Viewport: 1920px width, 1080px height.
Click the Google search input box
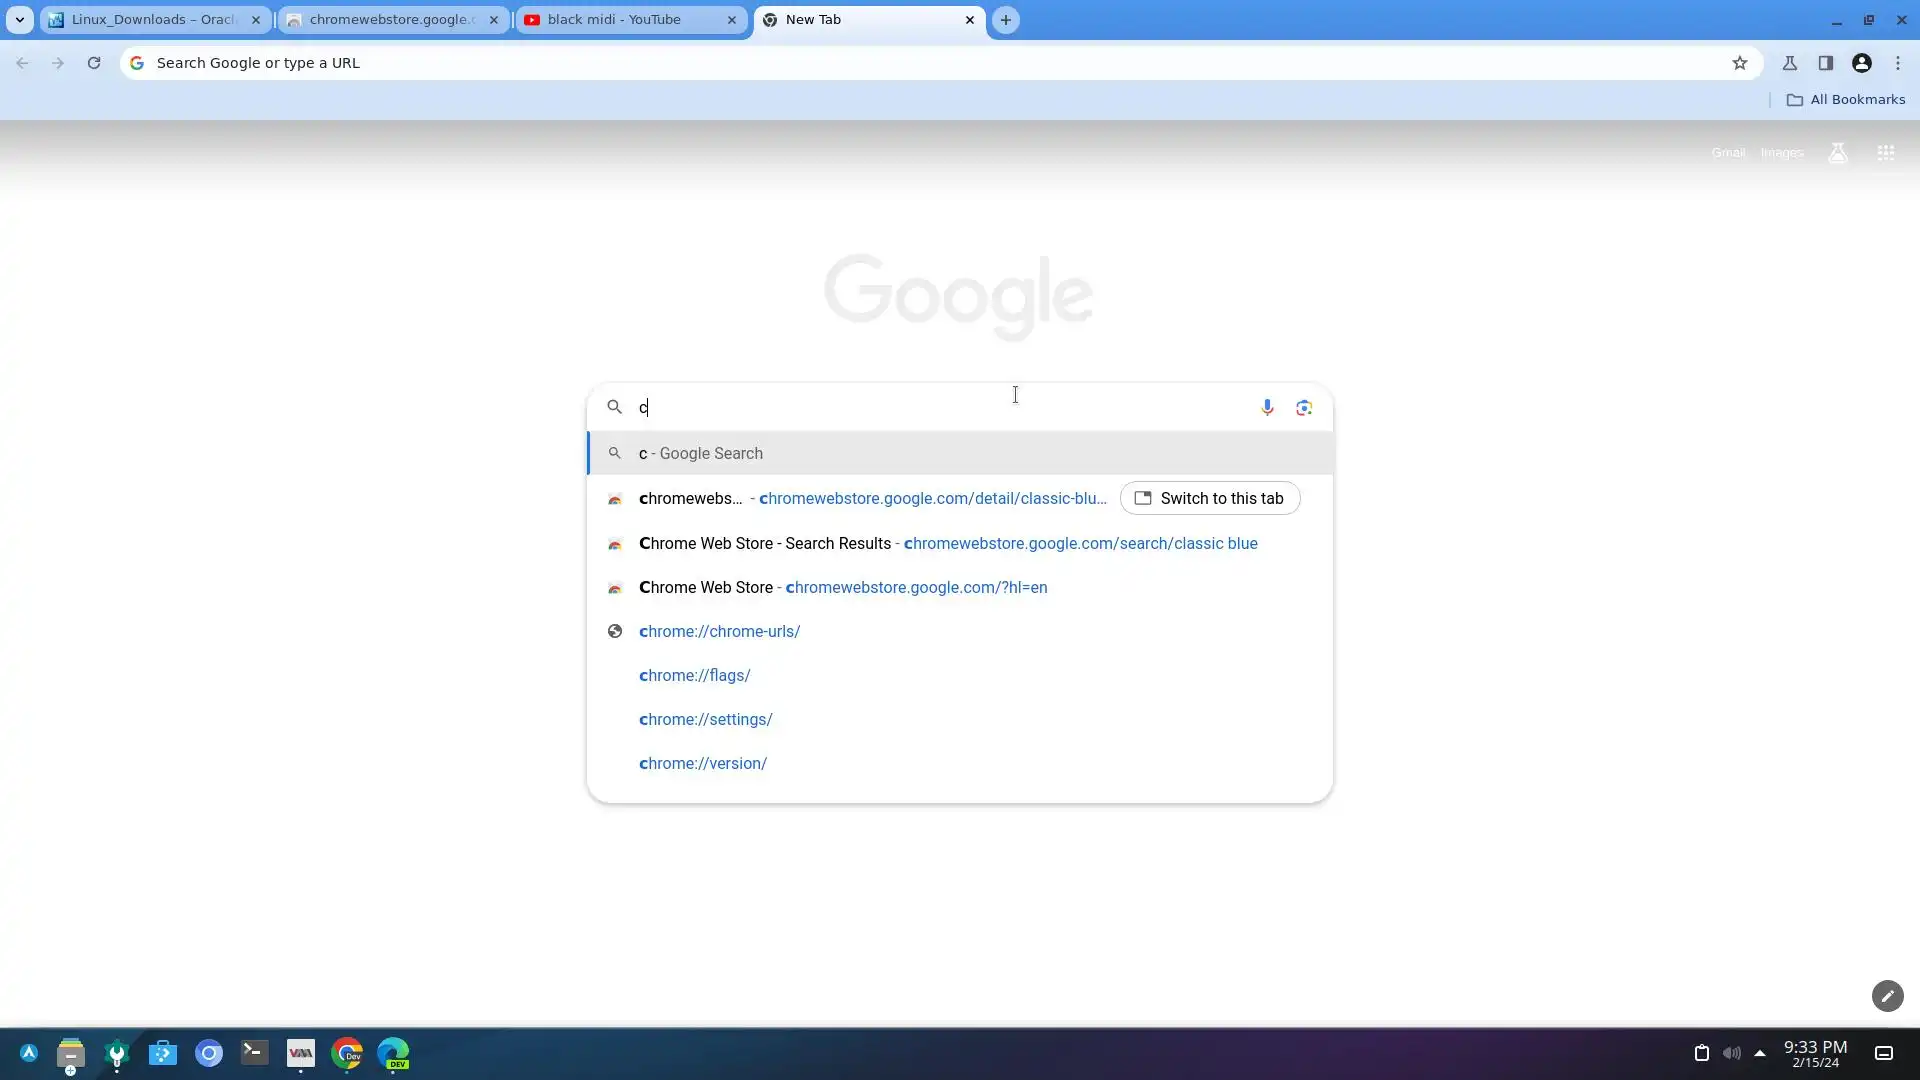tap(940, 407)
